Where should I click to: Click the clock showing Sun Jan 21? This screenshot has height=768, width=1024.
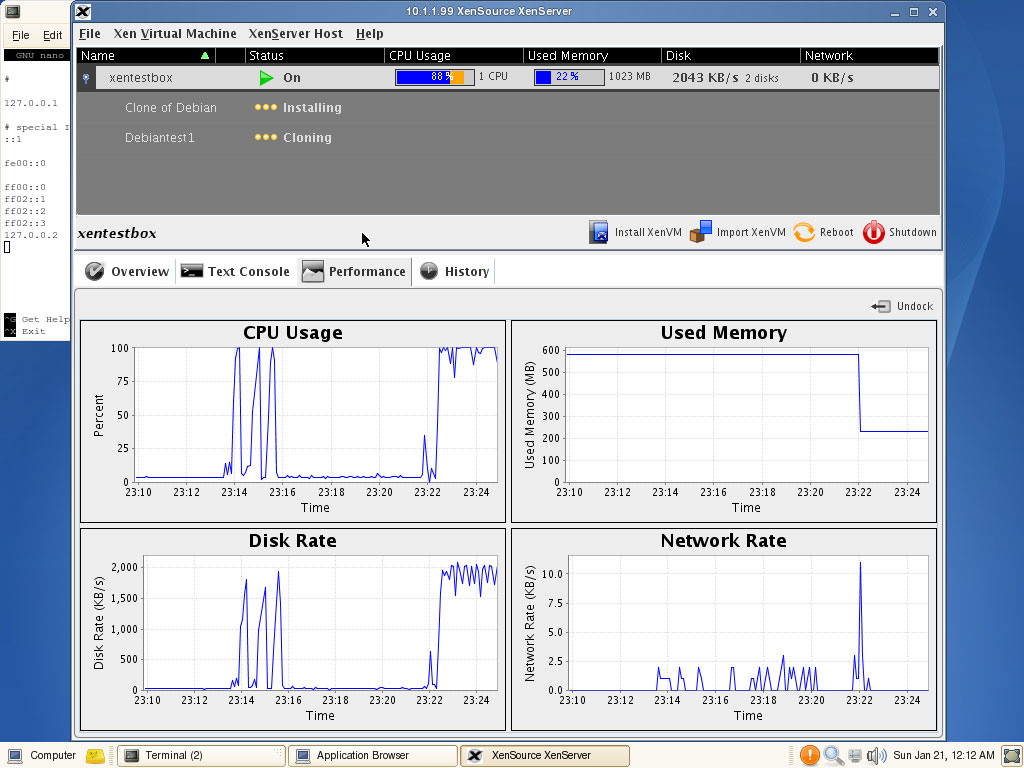tap(944, 756)
